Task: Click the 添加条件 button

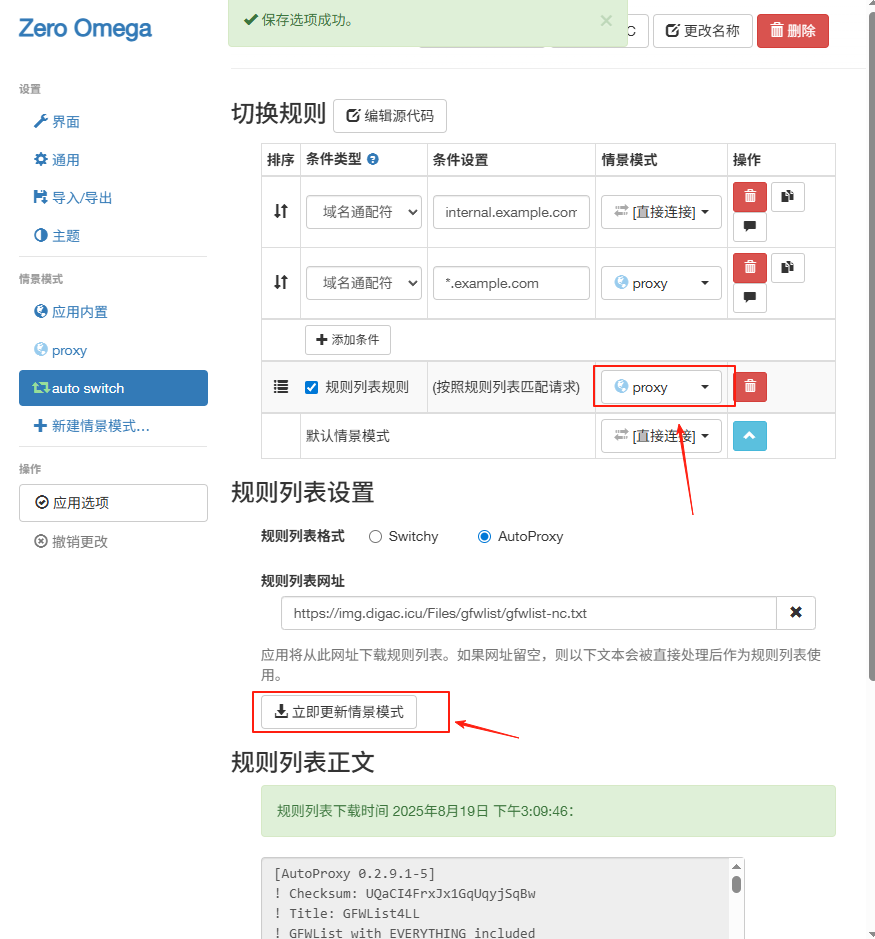Action: (348, 340)
